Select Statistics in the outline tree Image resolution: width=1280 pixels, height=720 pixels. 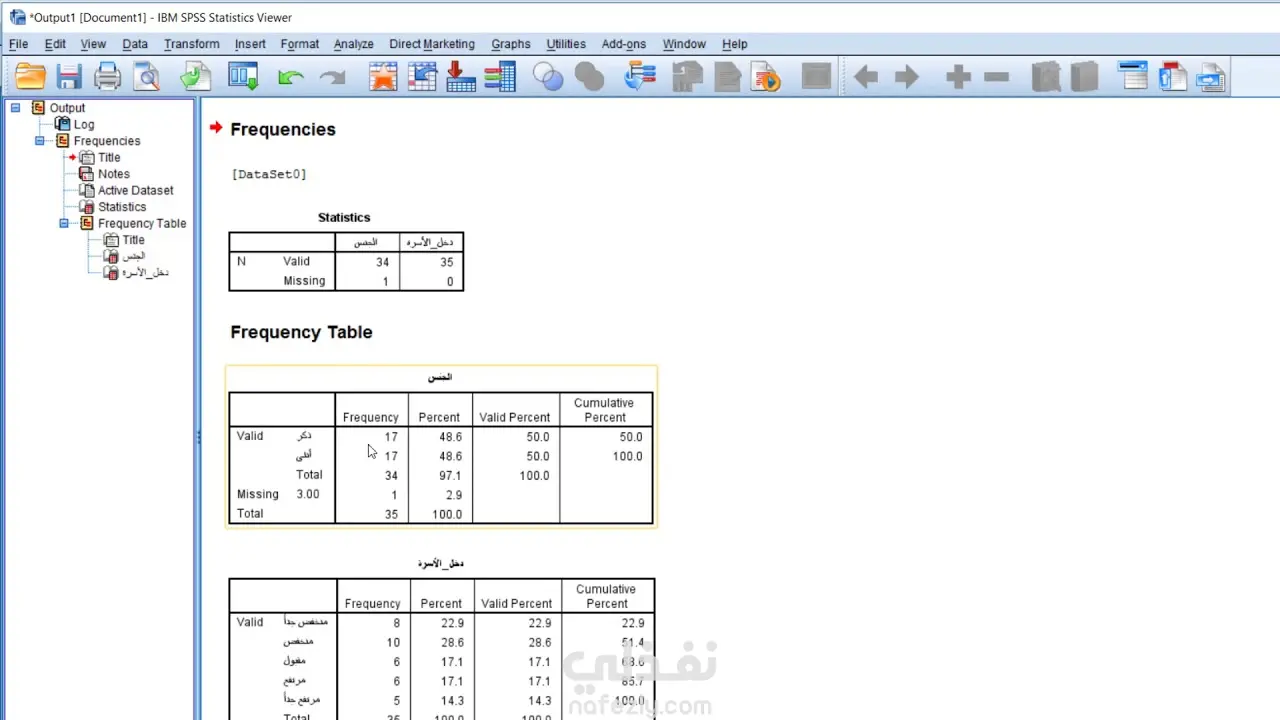(x=122, y=207)
